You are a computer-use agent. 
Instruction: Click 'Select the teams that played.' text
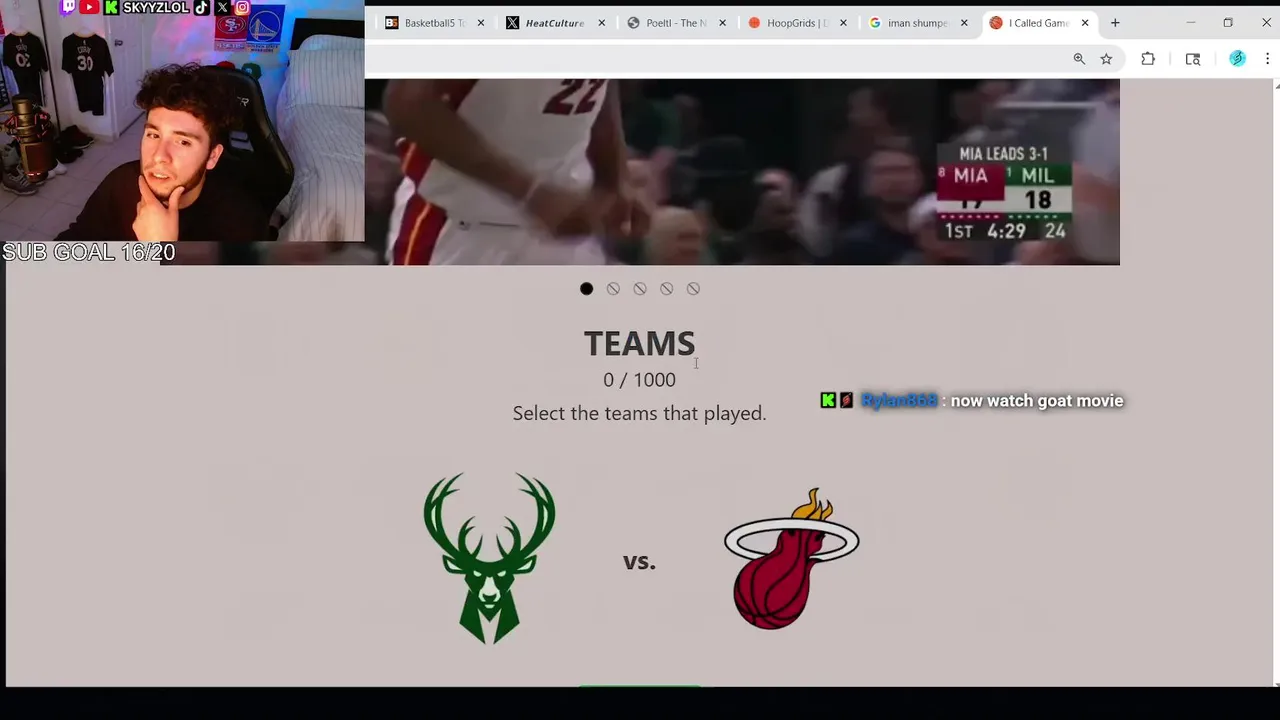coord(639,413)
